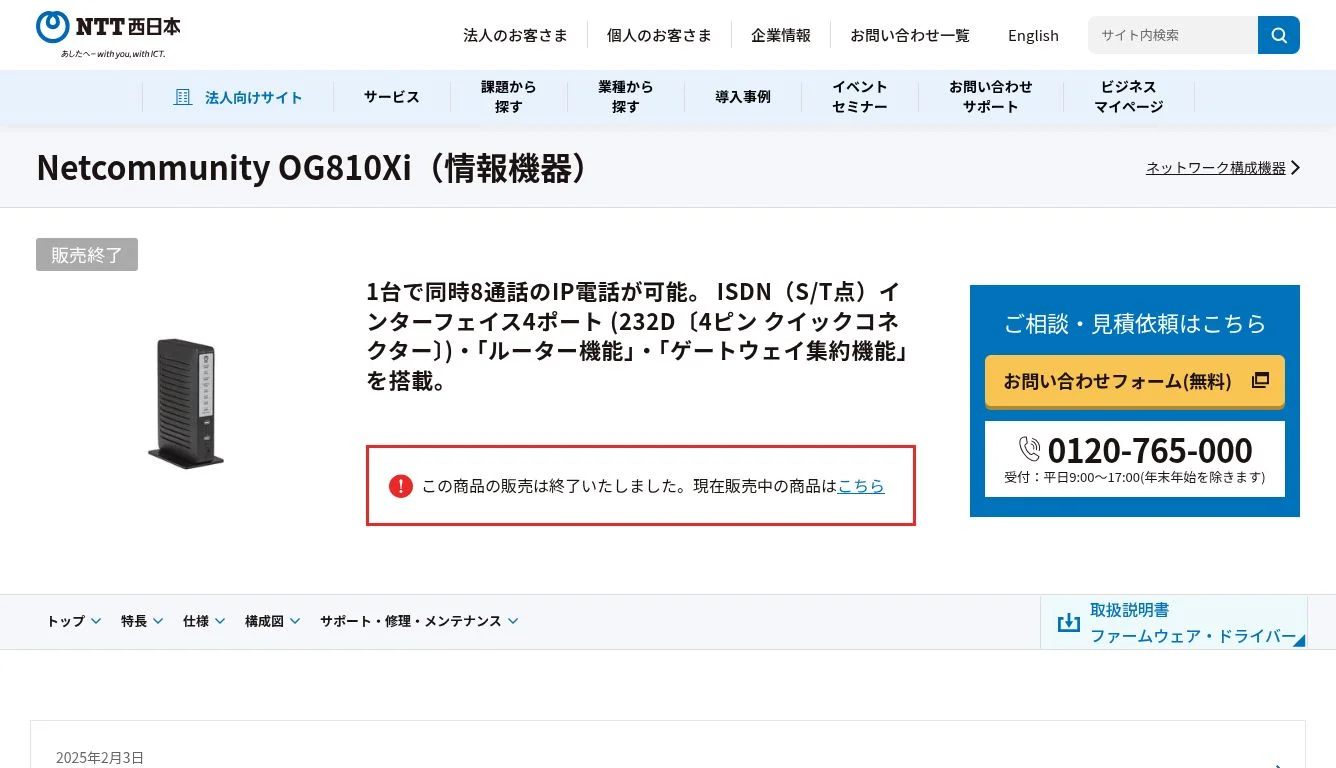Image resolution: width=1336 pixels, height=768 pixels.
Task: Click the arrow after ネットワーク構成機器
Action: click(x=1295, y=168)
